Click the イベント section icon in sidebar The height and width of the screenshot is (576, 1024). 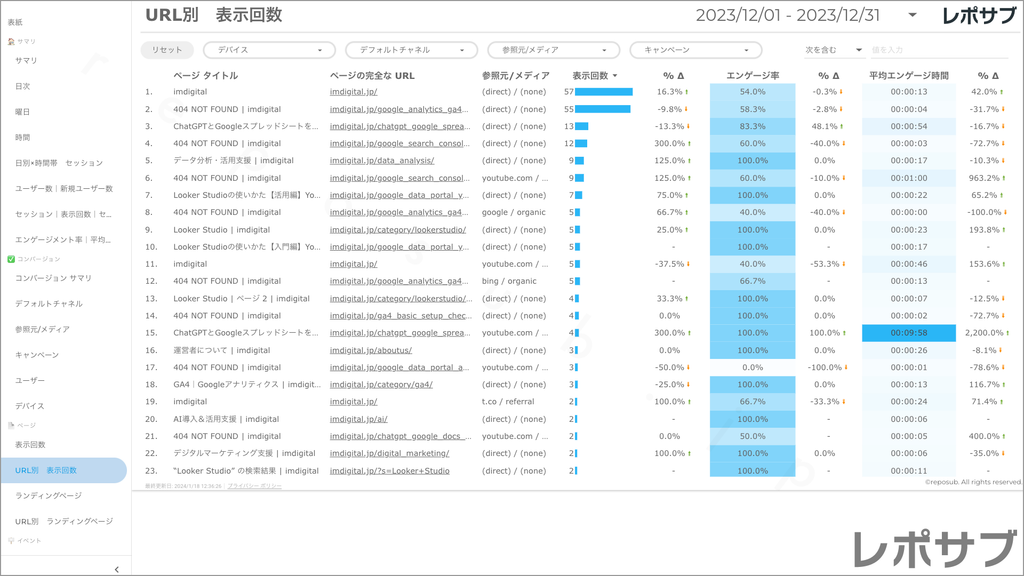(11, 540)
